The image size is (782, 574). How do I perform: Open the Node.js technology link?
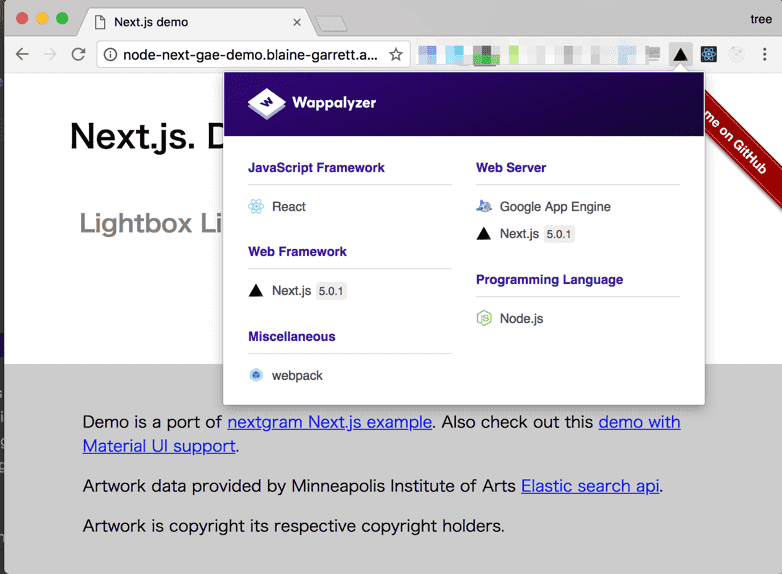pos(522,318)
